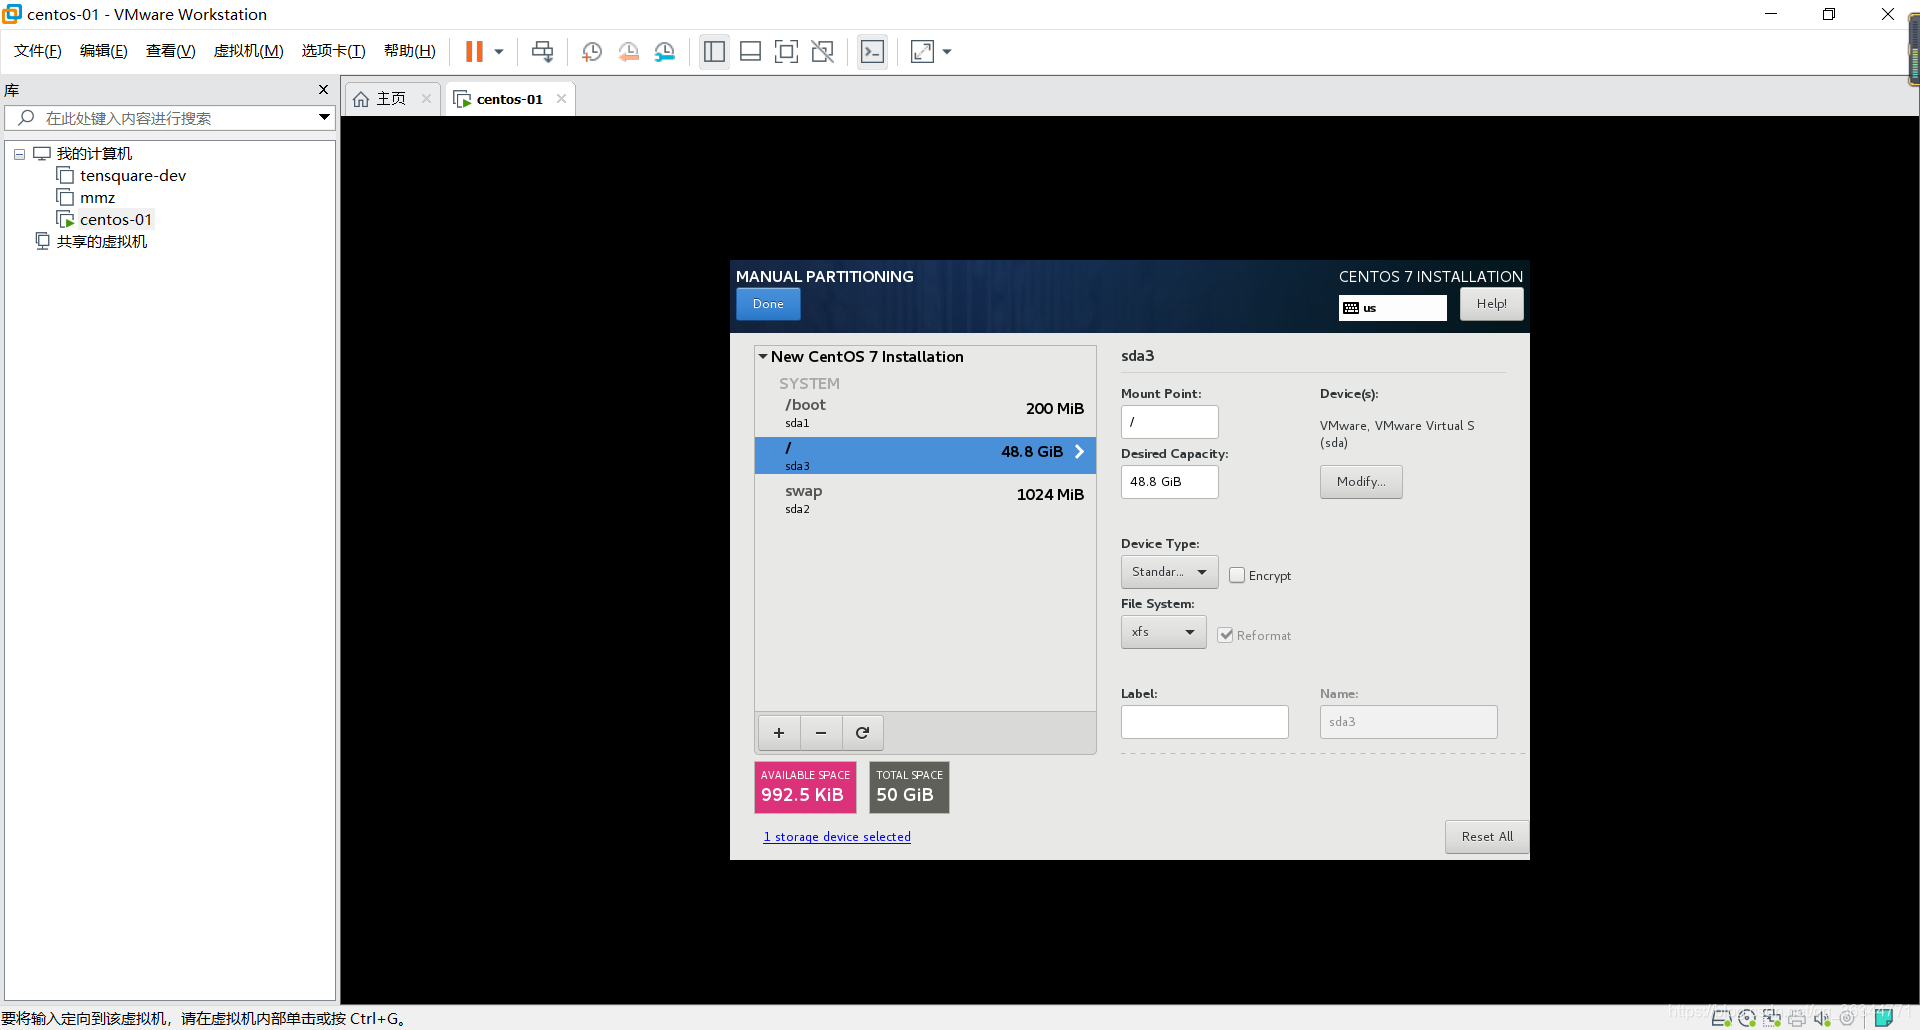The height and width of the screenshot is (1030, 1920).
Task: Close the library panel
Action: click(323, 90)
